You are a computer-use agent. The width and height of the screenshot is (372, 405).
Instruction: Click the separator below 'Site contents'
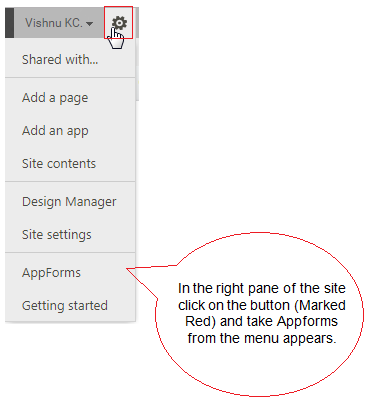[70, 182]
